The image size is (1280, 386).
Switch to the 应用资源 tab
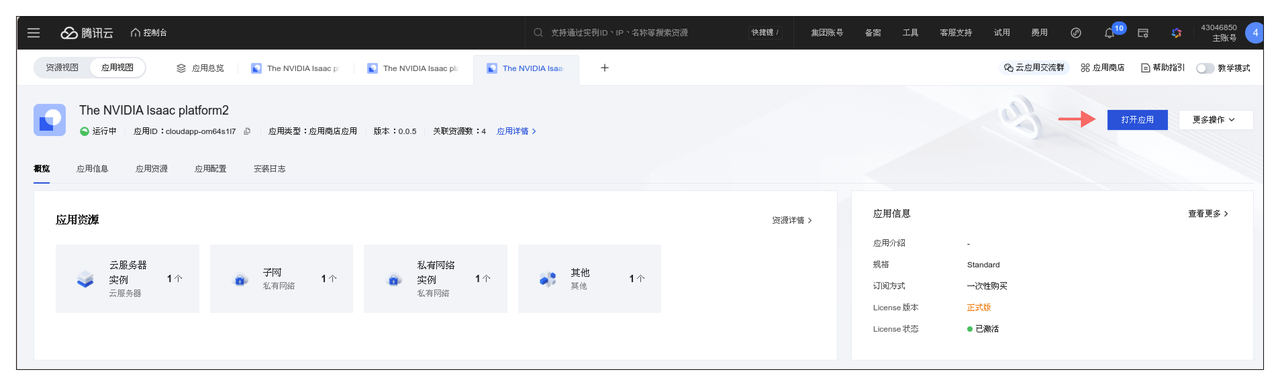click(x=151, y=169)
